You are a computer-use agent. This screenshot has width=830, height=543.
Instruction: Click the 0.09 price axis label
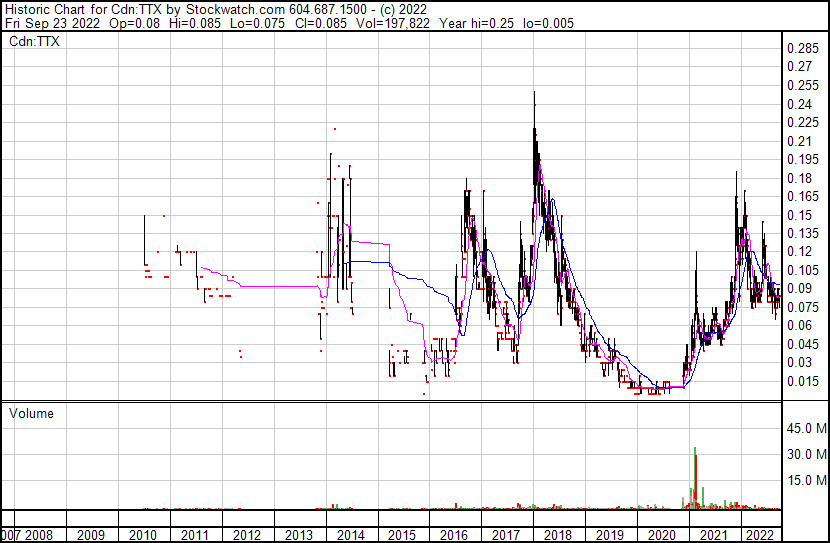point(799,289)
